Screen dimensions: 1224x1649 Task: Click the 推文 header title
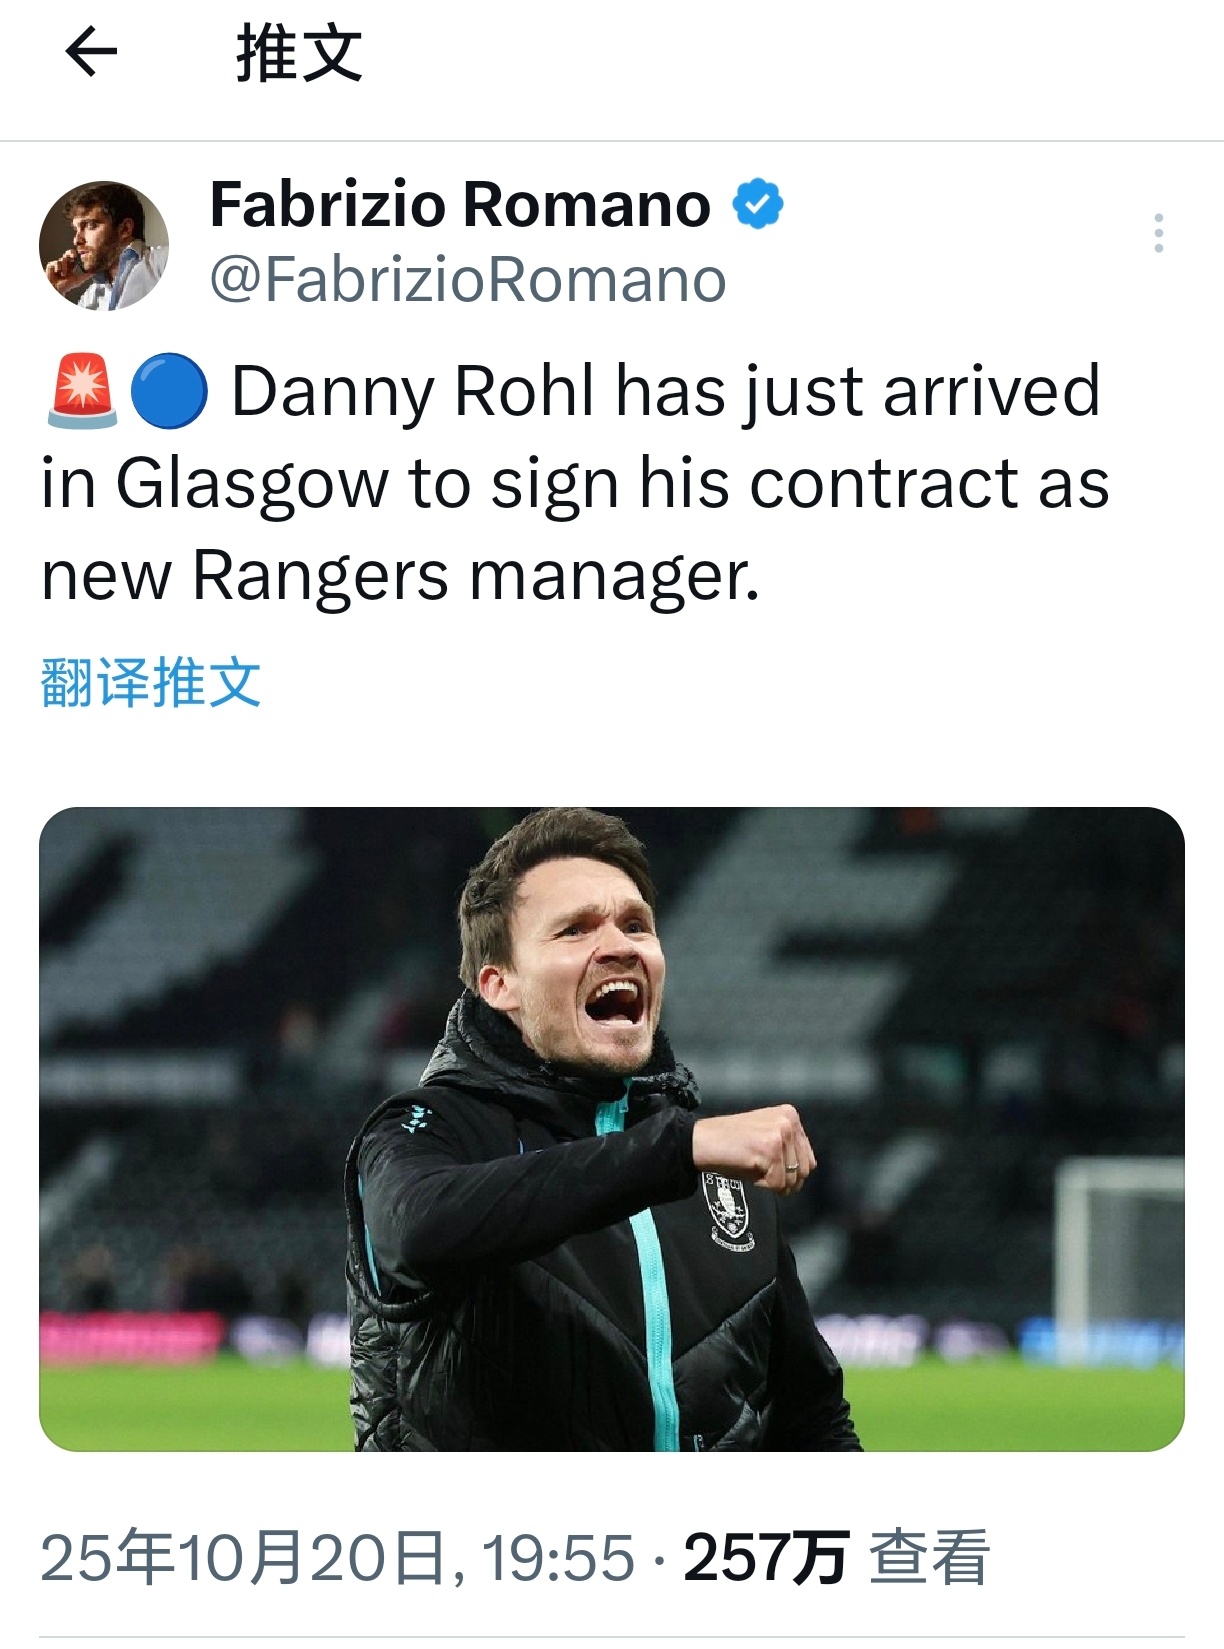[298, 53]
